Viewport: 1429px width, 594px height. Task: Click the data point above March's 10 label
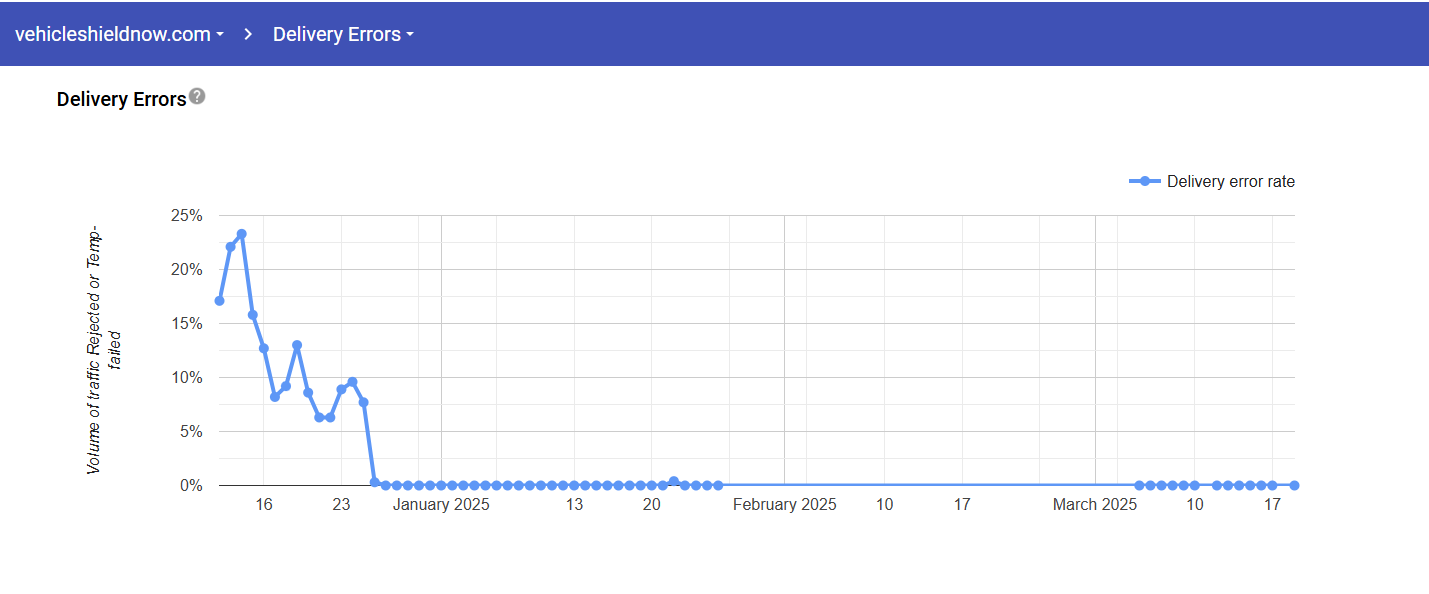[x=1194, y=485]
